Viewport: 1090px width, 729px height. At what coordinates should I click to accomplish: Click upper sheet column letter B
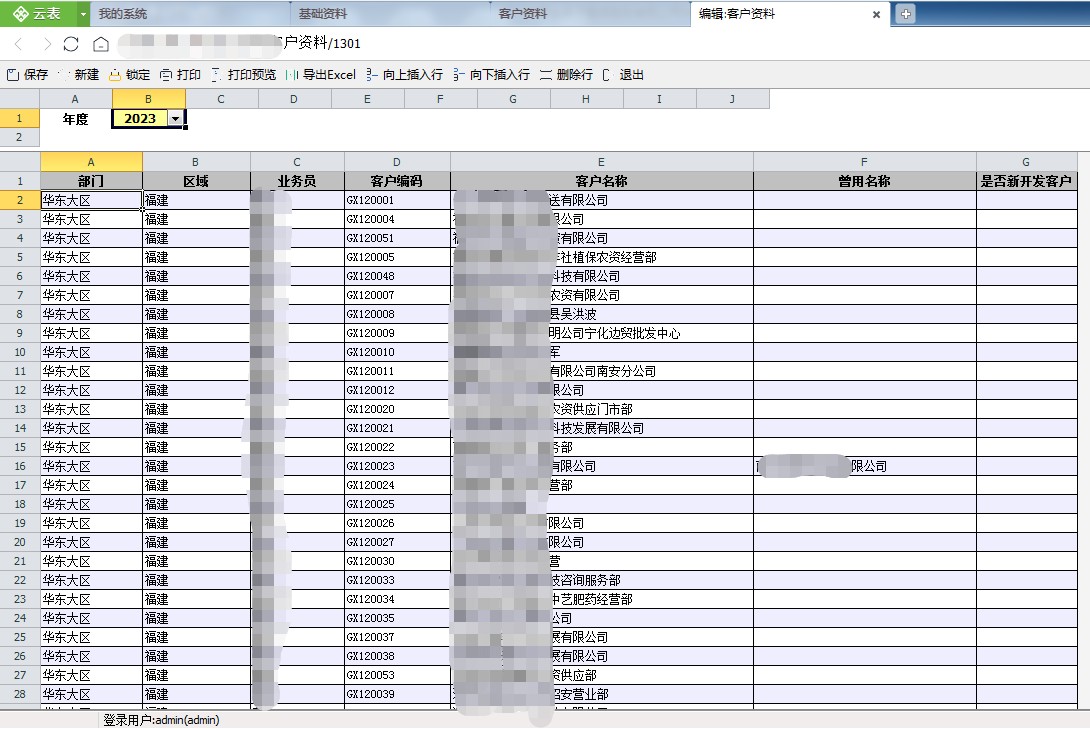pyautogui.click(x=148, y=99)
